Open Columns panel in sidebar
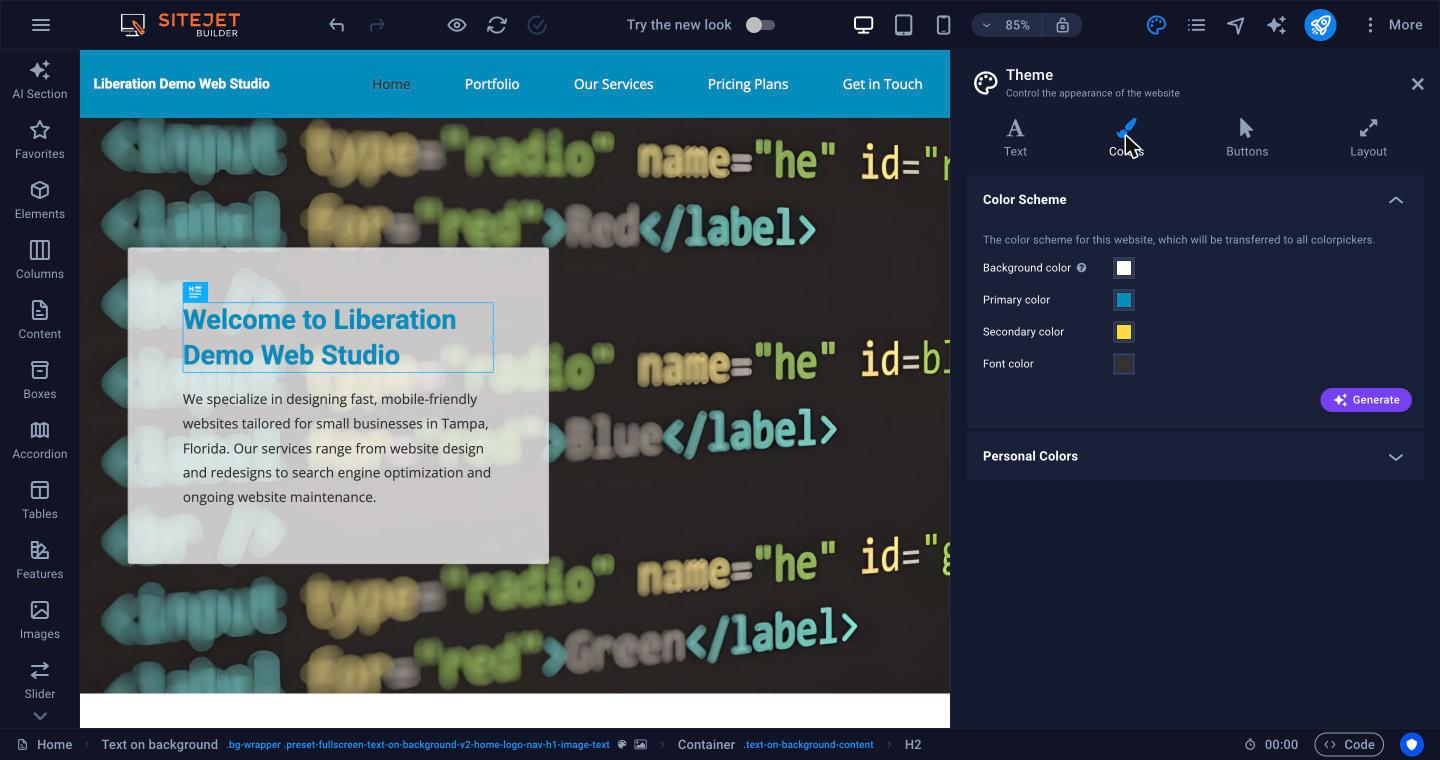Viewport: 1440px width, 760px height. click(40, 260)
